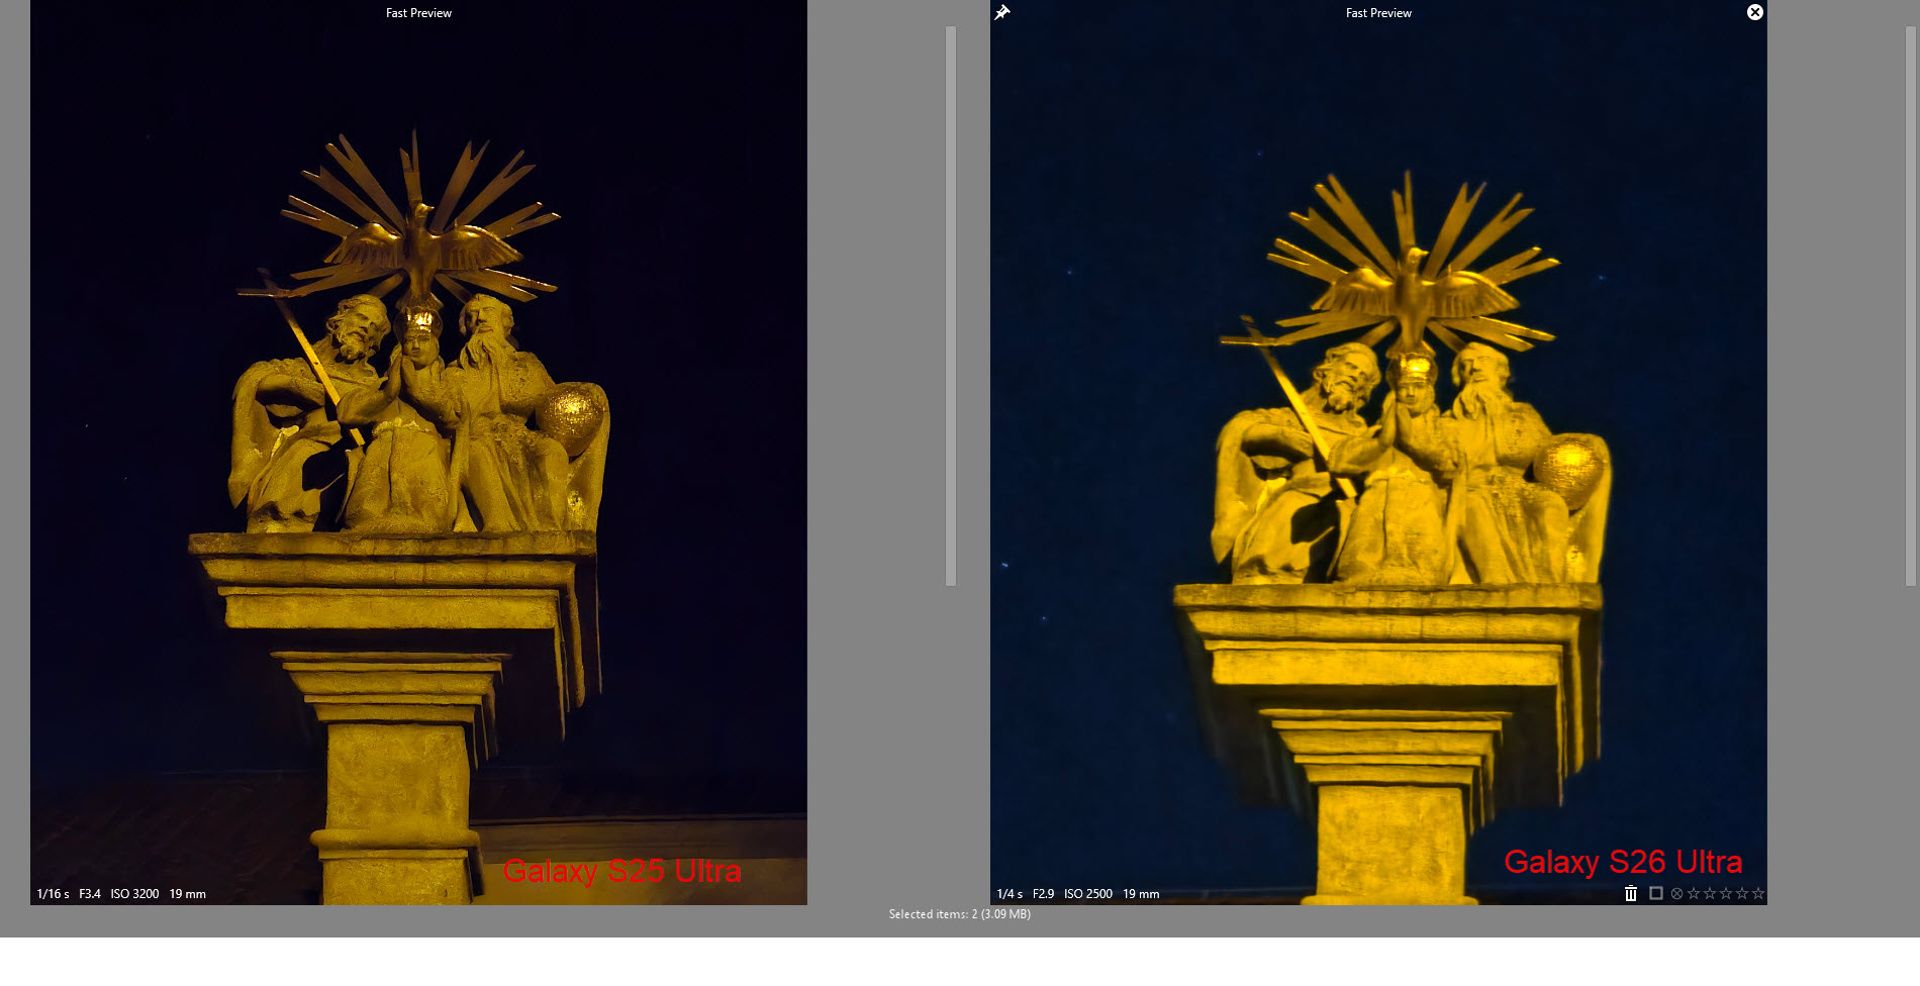Screen dimensions: 1920x986
Task: Click the right pane Fast Preview label
Action: [x=1378, y=13]
